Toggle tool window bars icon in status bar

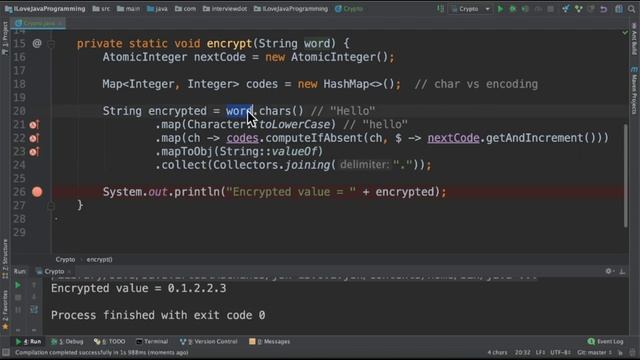tap(5, 353)
